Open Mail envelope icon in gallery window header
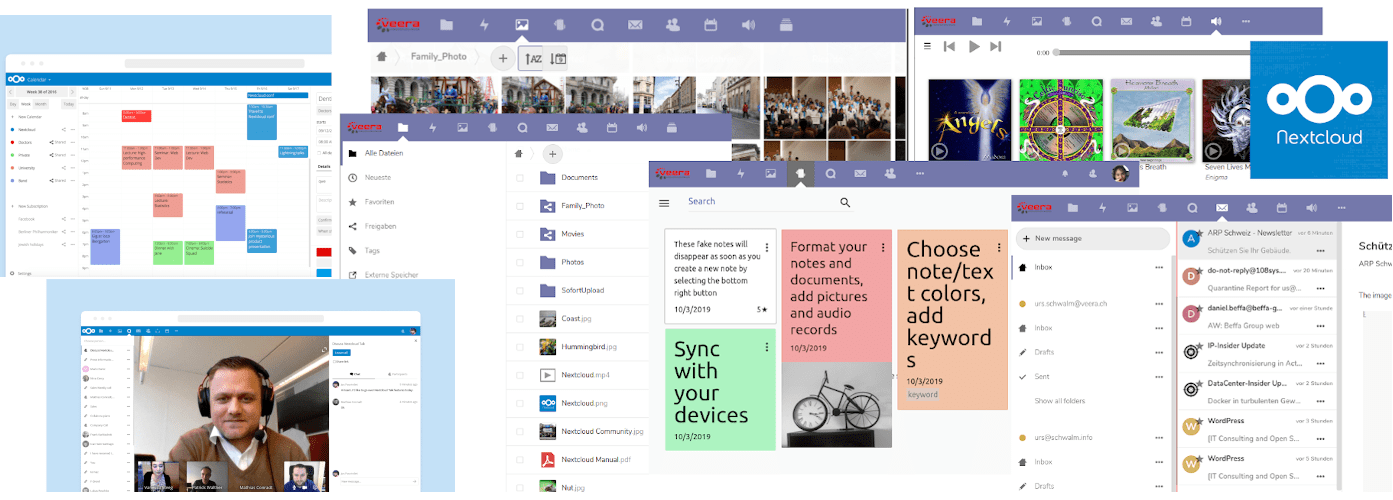The width and height of the screenshot is (1393, 500). coord(634,24)
